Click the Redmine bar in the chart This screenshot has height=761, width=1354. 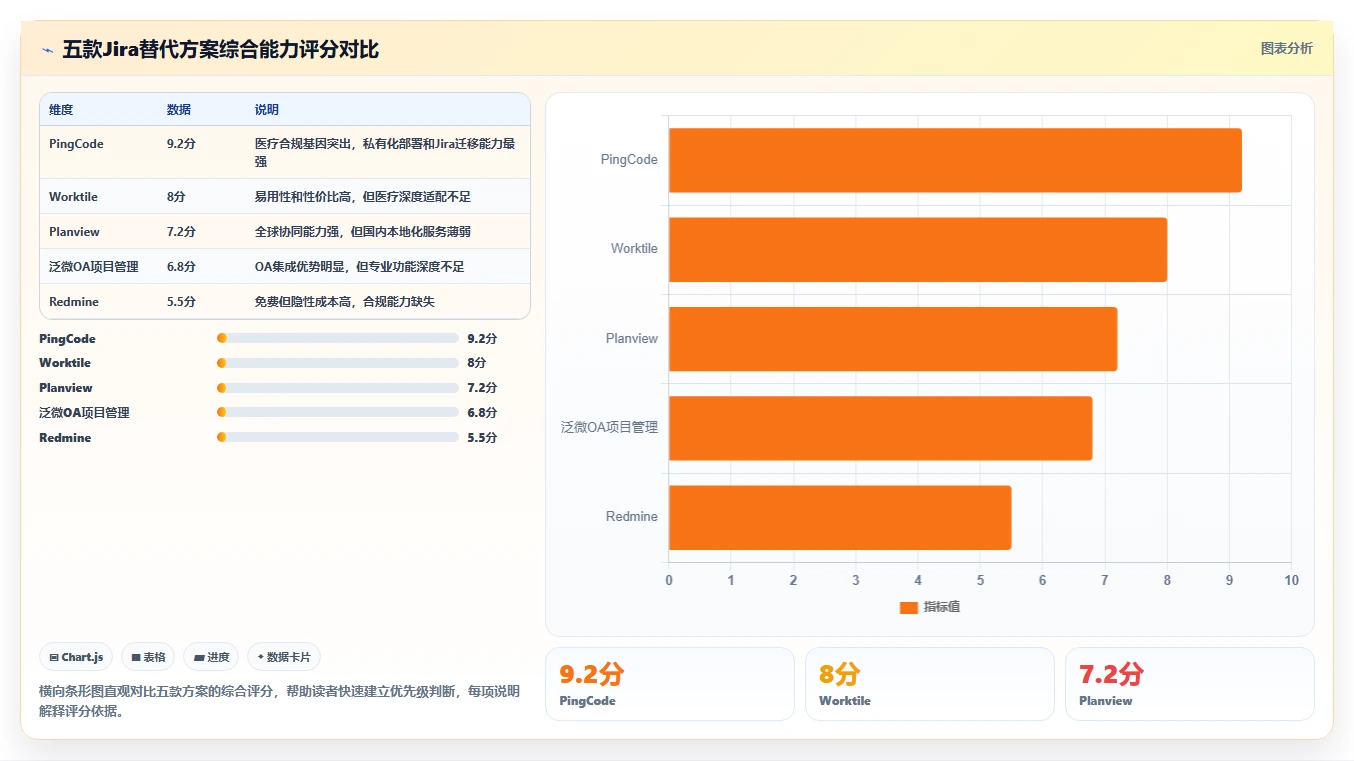840,517
